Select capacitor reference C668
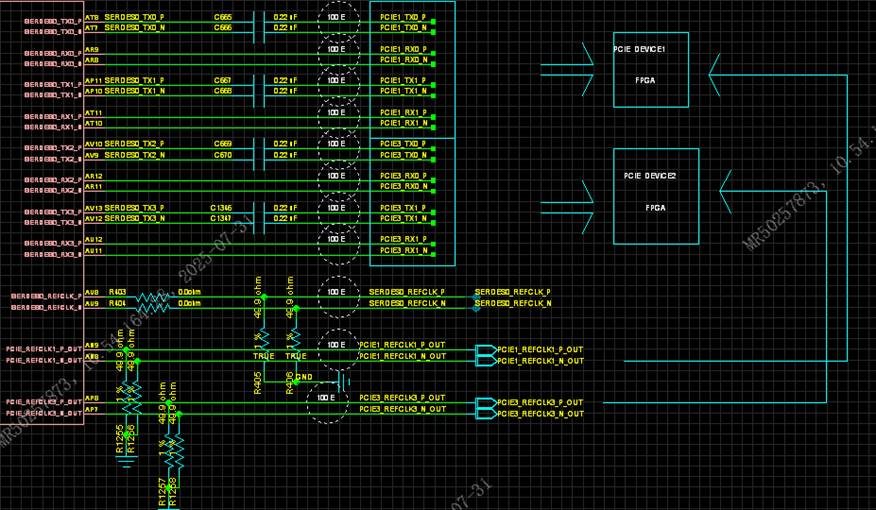876x510 pixels. [x=222, y=90]
